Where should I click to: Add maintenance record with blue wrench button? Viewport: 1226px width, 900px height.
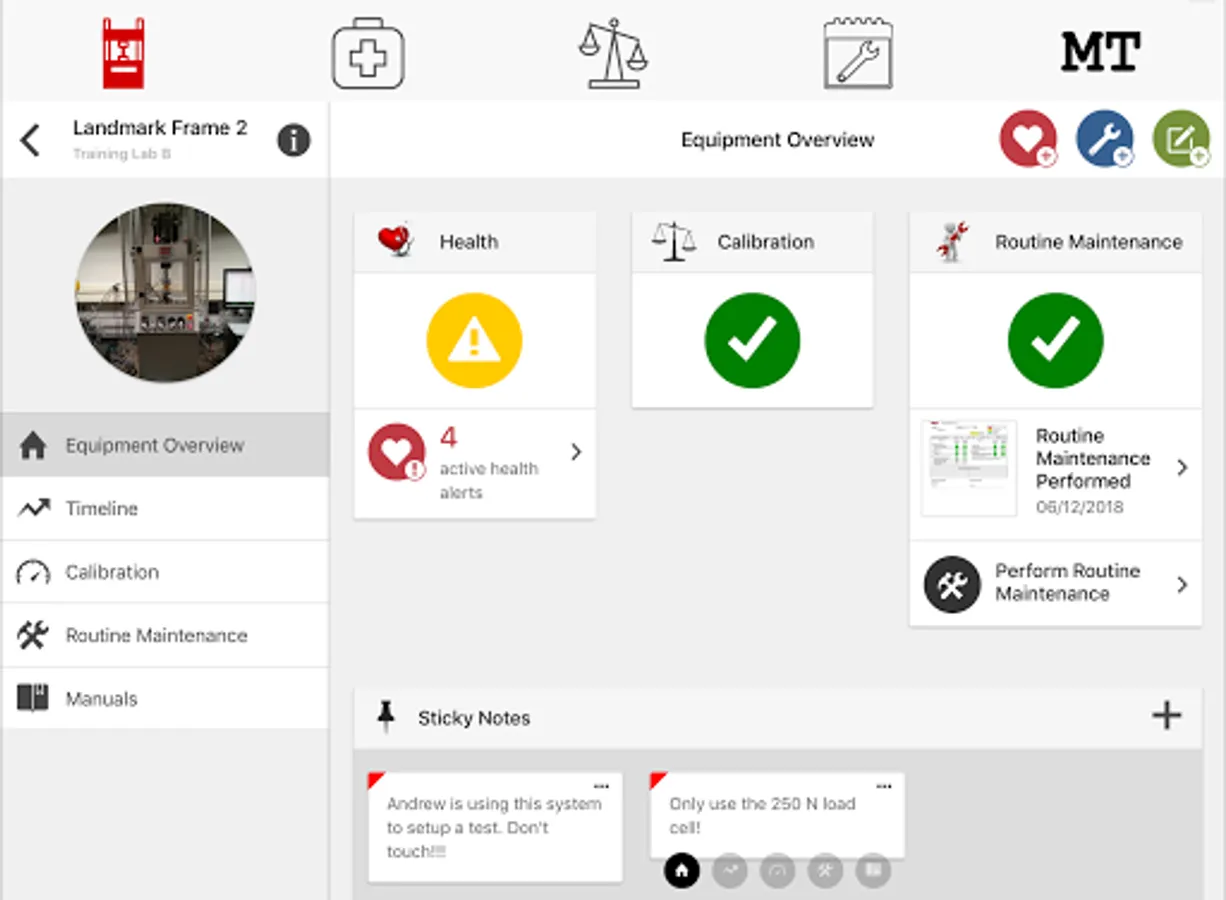[1104, 139]
